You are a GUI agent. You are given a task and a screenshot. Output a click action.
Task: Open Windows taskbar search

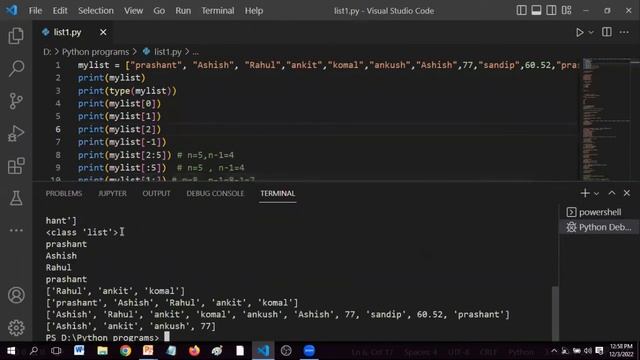point(34,351)
